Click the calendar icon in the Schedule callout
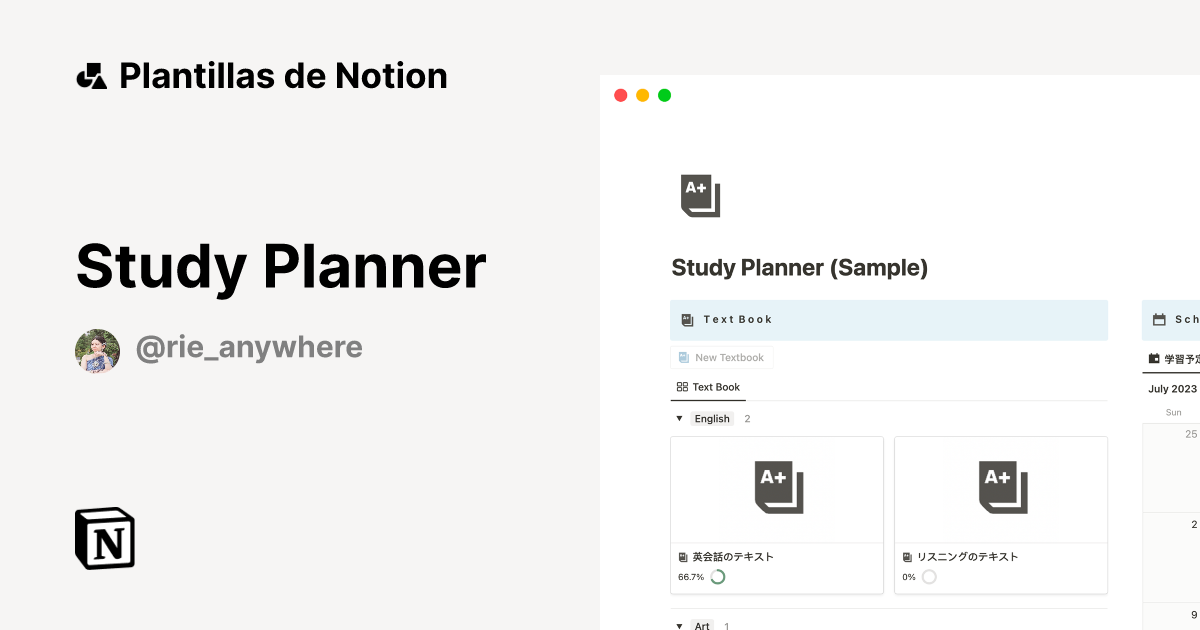The width and height of the screenshot is (1200, 630). 1157,319
